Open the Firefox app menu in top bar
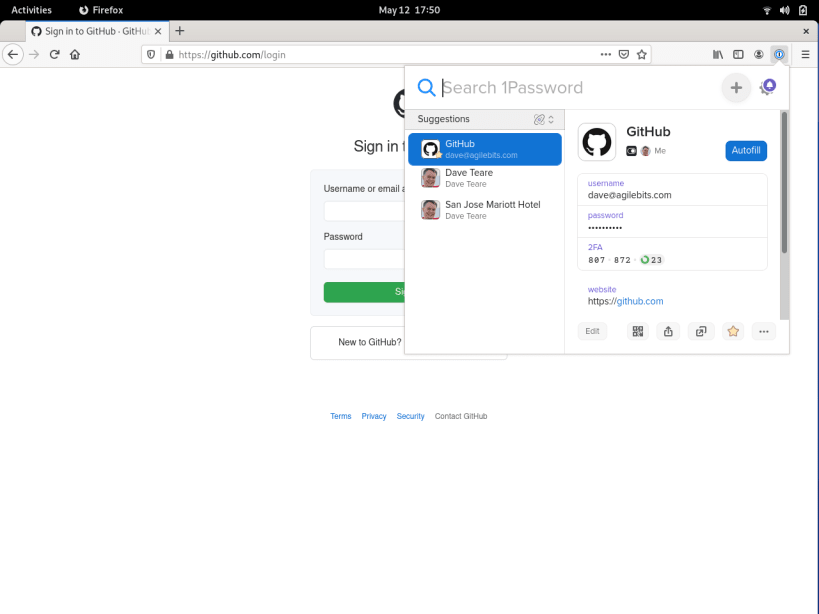Viewport: 819px width, 614px height. point(101,10)
